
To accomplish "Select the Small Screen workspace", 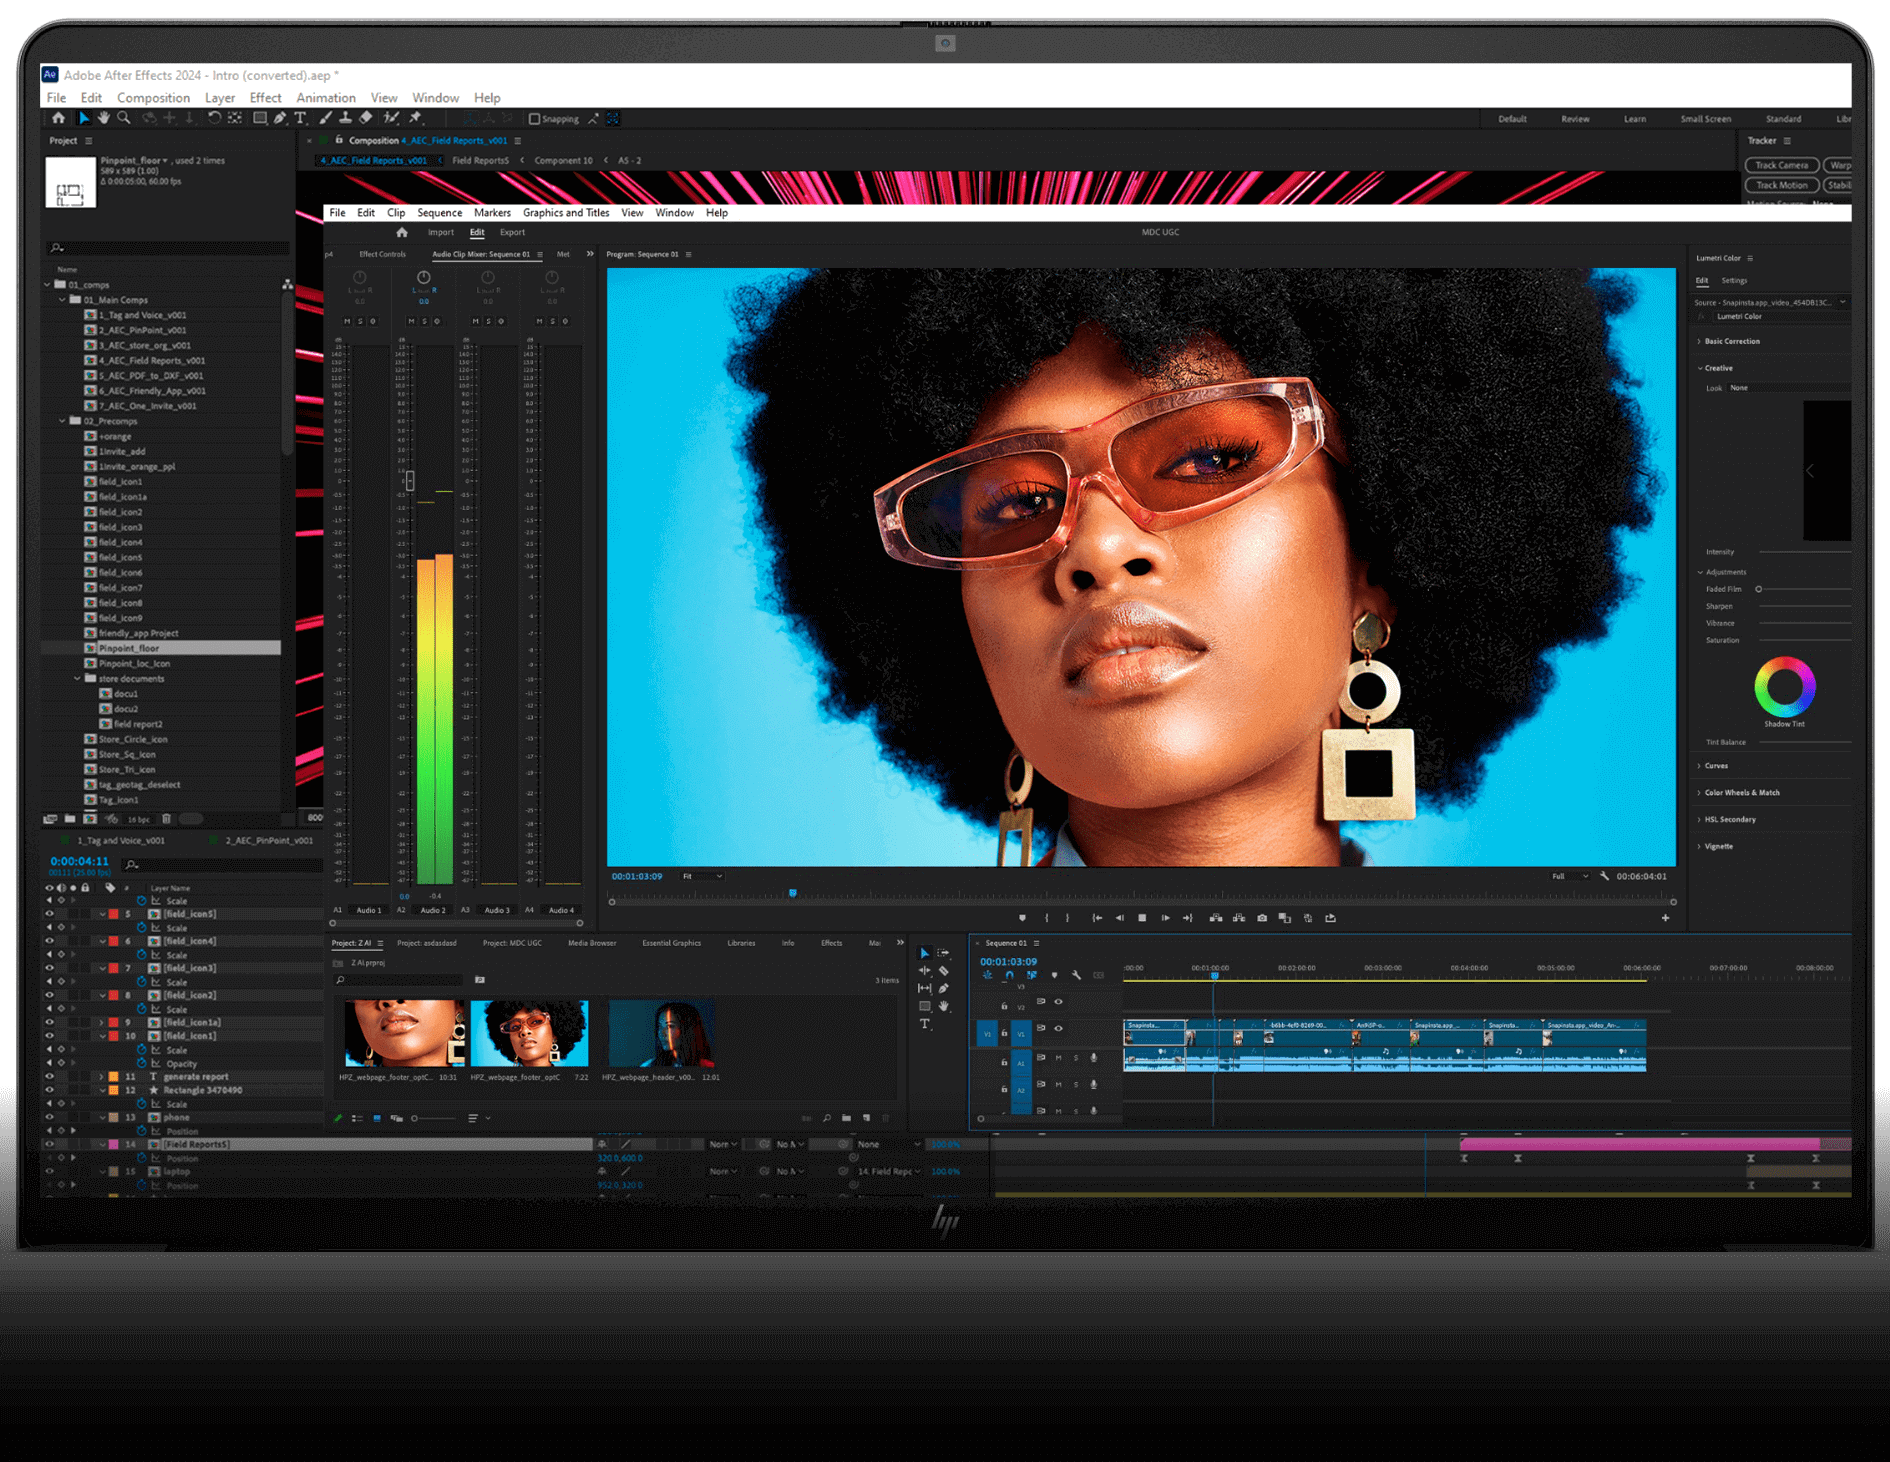I will pyautogui.click(x=1705, y=119).
